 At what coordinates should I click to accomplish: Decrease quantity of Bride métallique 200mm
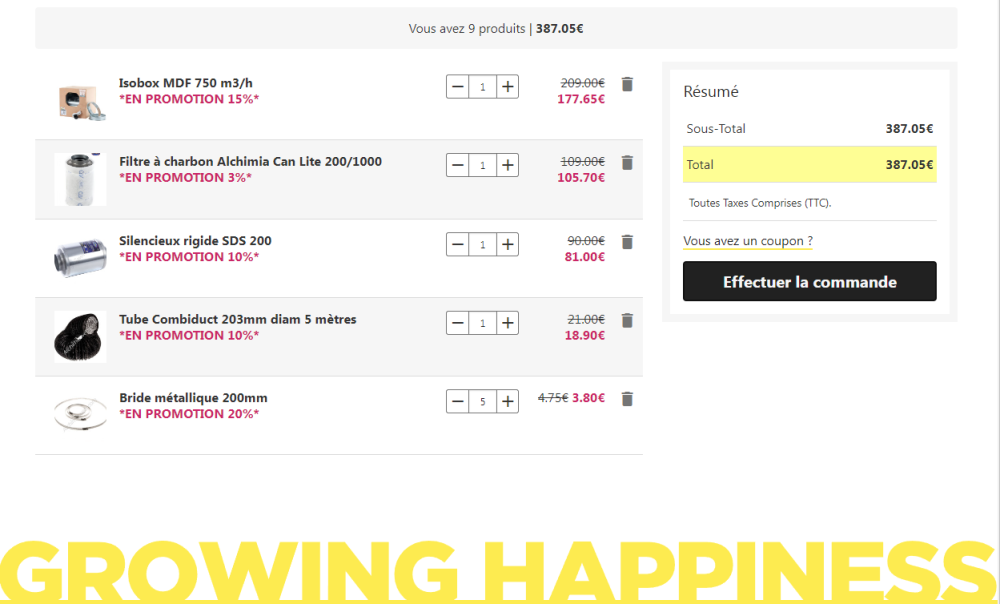point(457,401)
